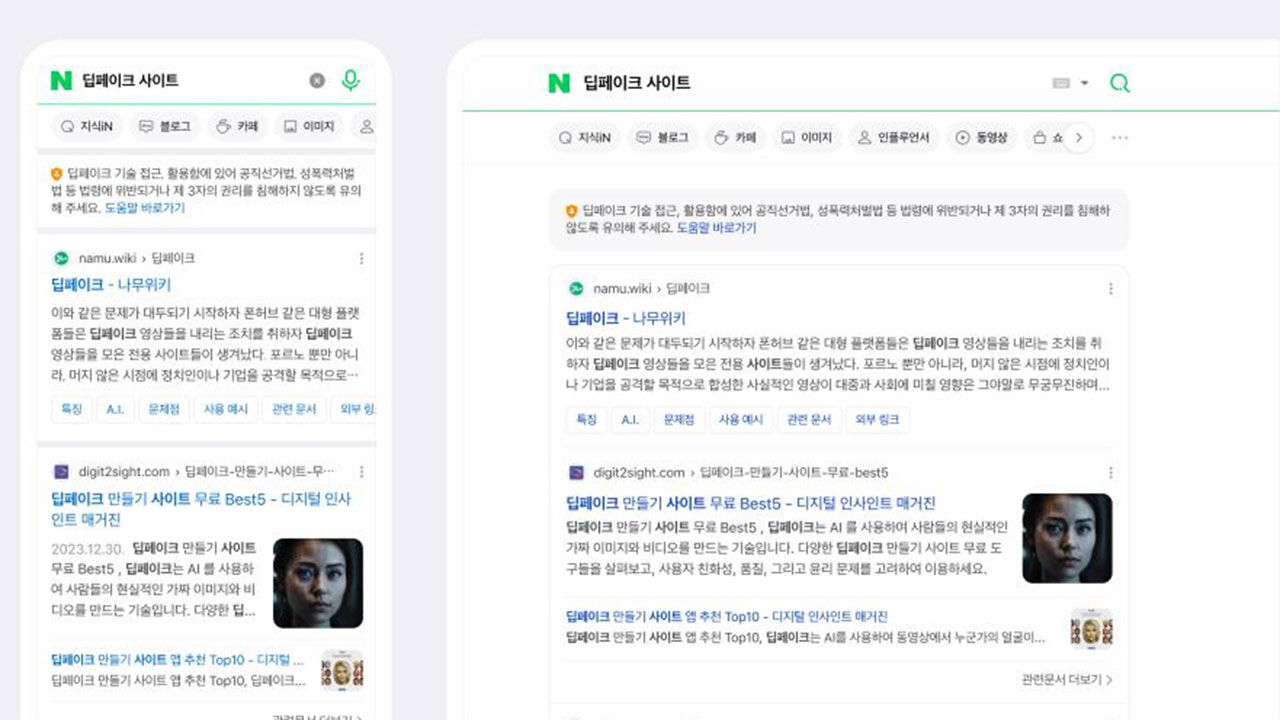Click the orange shield warning icon in mobile view

(56, 174)
